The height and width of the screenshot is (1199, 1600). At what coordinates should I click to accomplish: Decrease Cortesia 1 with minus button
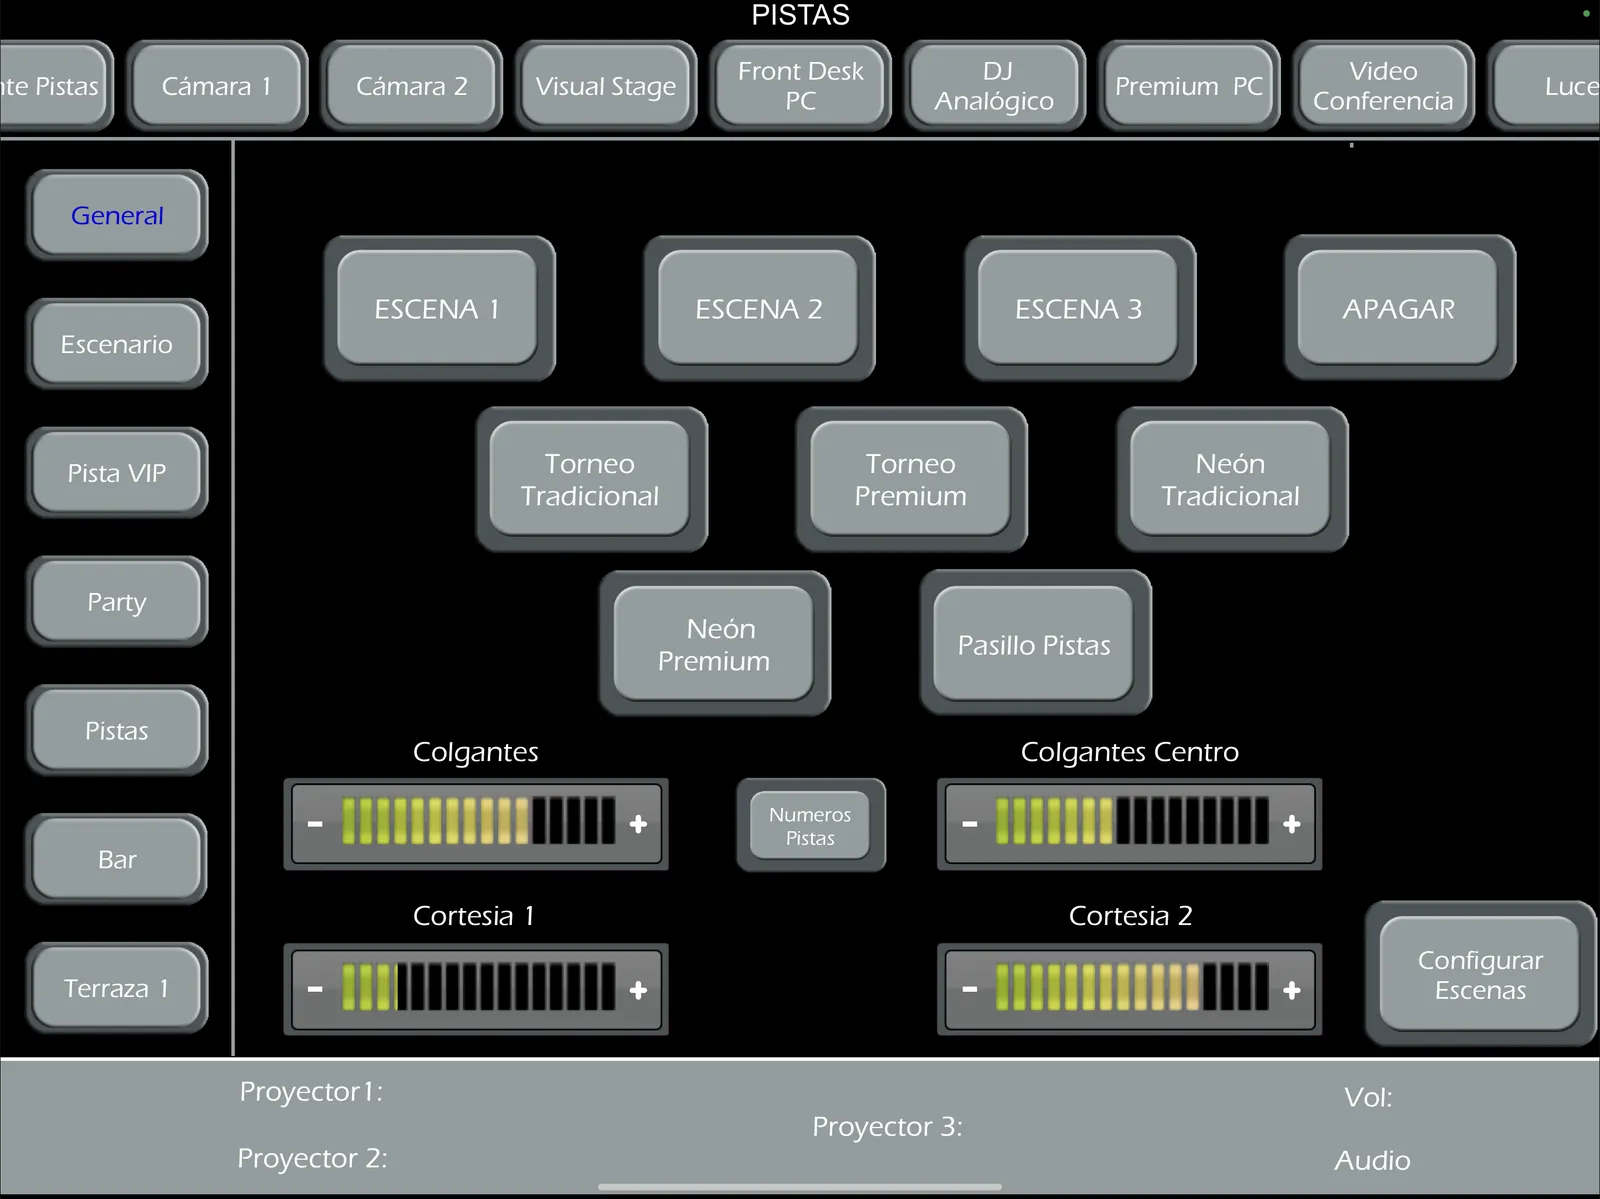point(315,990)
